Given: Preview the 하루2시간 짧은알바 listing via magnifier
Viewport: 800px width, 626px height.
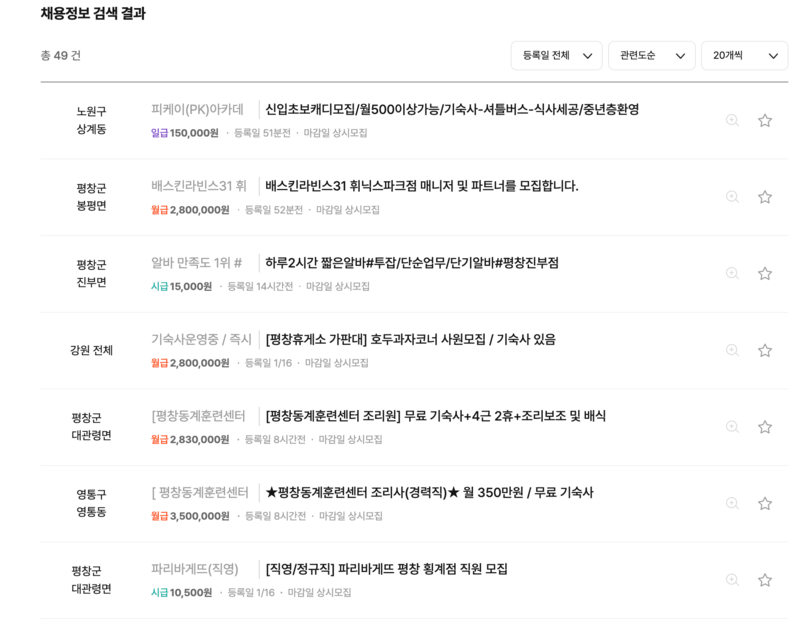Looking at the screenshot, I should (732, 273).
